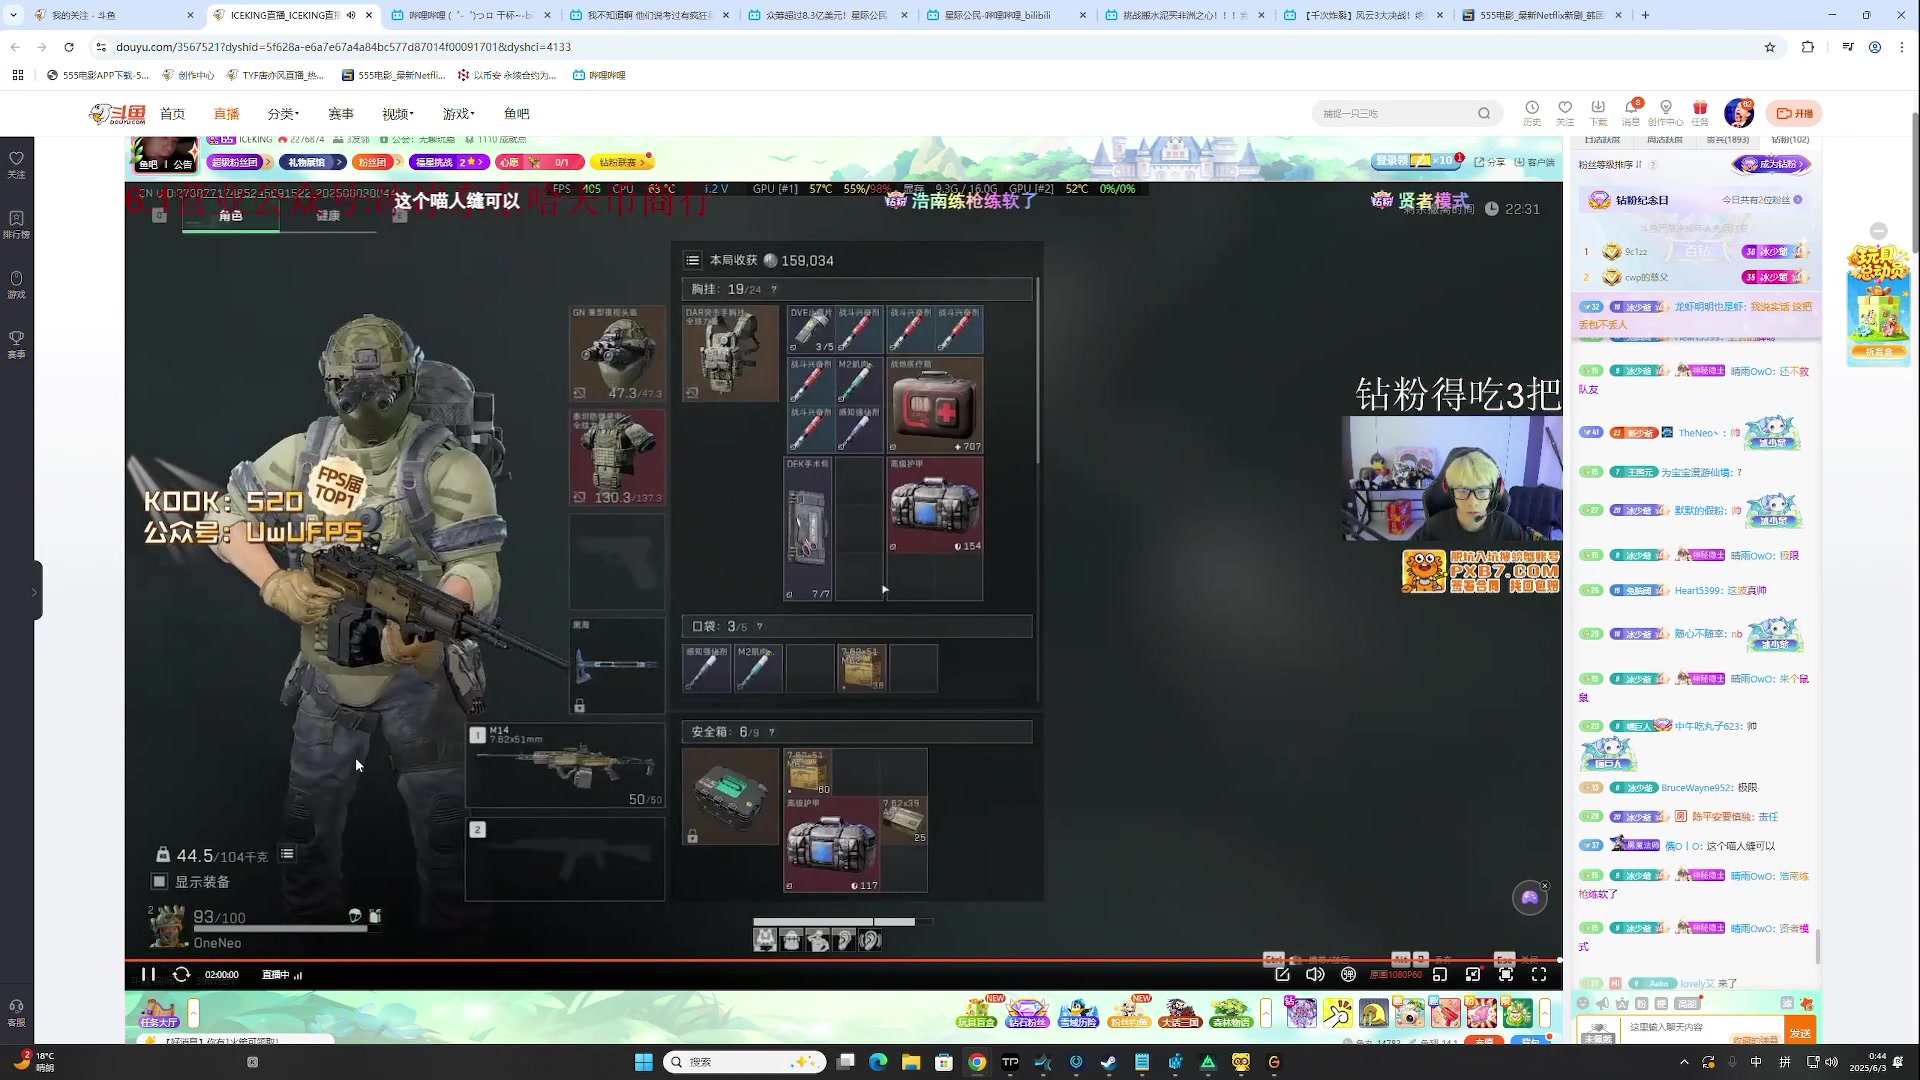
Task: Expand the activities list with the up arrow after 森林物语
Action: [x=1266, y=1013]
